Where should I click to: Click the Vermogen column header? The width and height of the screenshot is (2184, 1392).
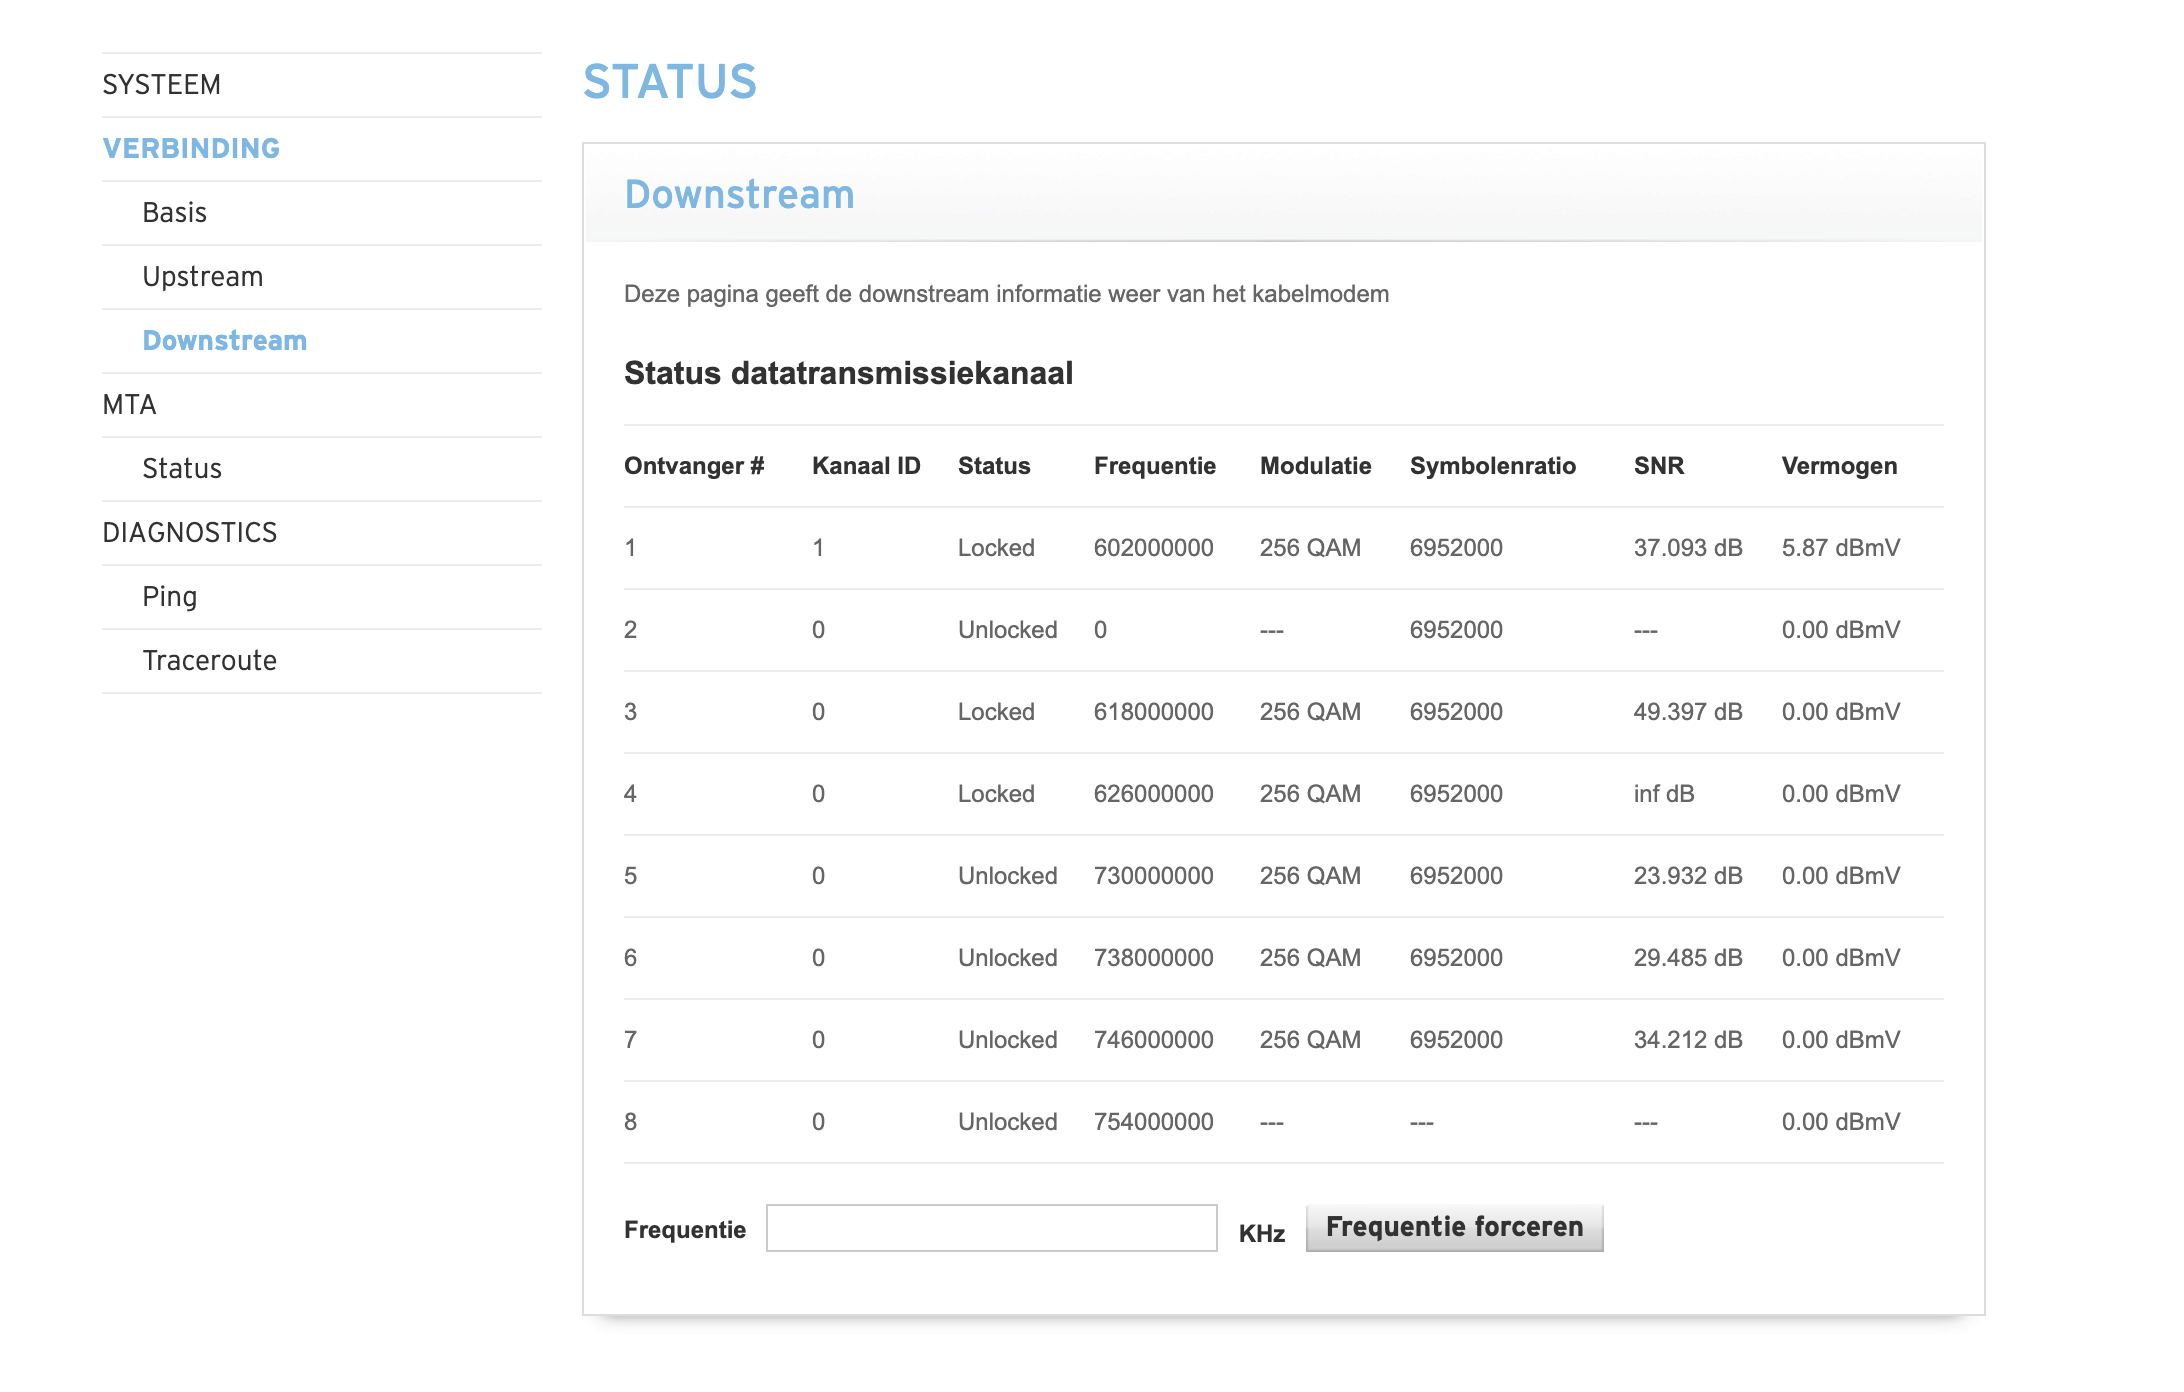pos(1838,466)
